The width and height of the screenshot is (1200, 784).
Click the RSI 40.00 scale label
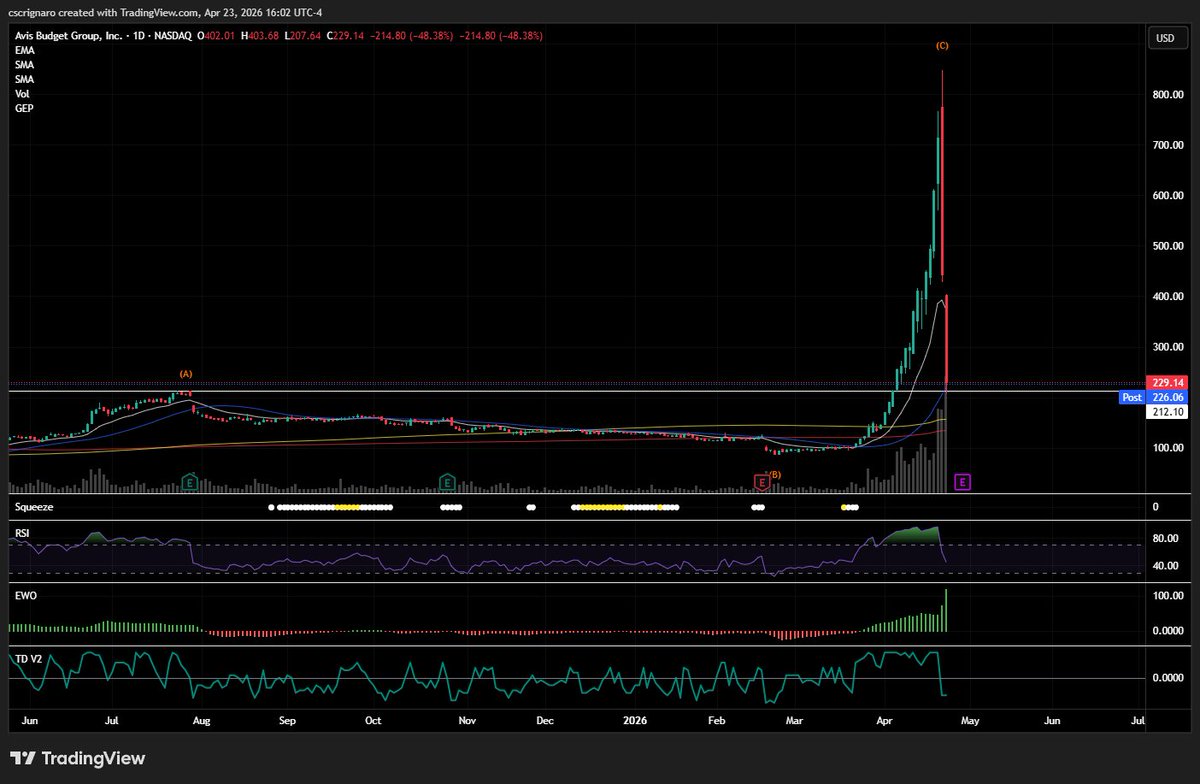[x=1166, y=566]
